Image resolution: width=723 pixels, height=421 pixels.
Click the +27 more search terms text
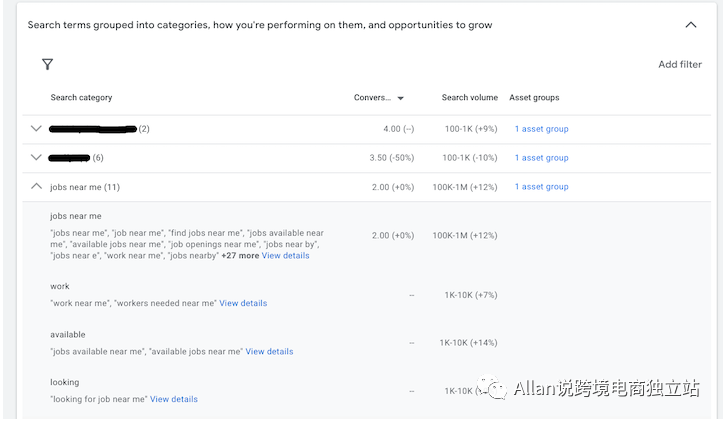pos(239,256)
